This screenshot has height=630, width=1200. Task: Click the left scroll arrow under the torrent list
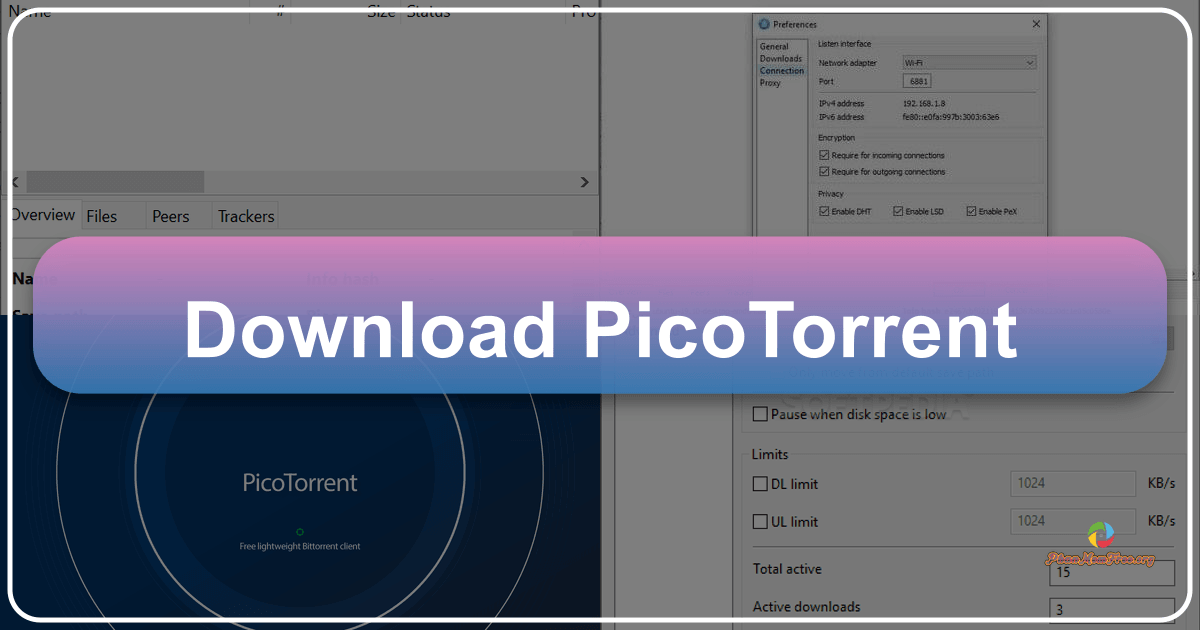[x=15, y=182]
